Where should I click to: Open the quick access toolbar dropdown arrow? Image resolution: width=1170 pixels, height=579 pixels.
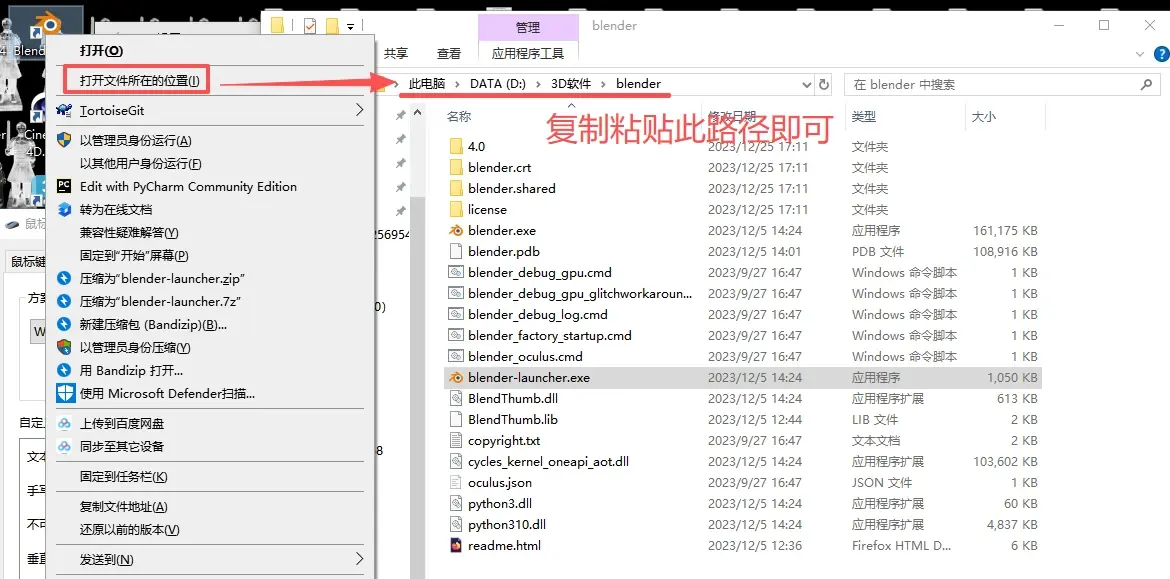[350, 27]
